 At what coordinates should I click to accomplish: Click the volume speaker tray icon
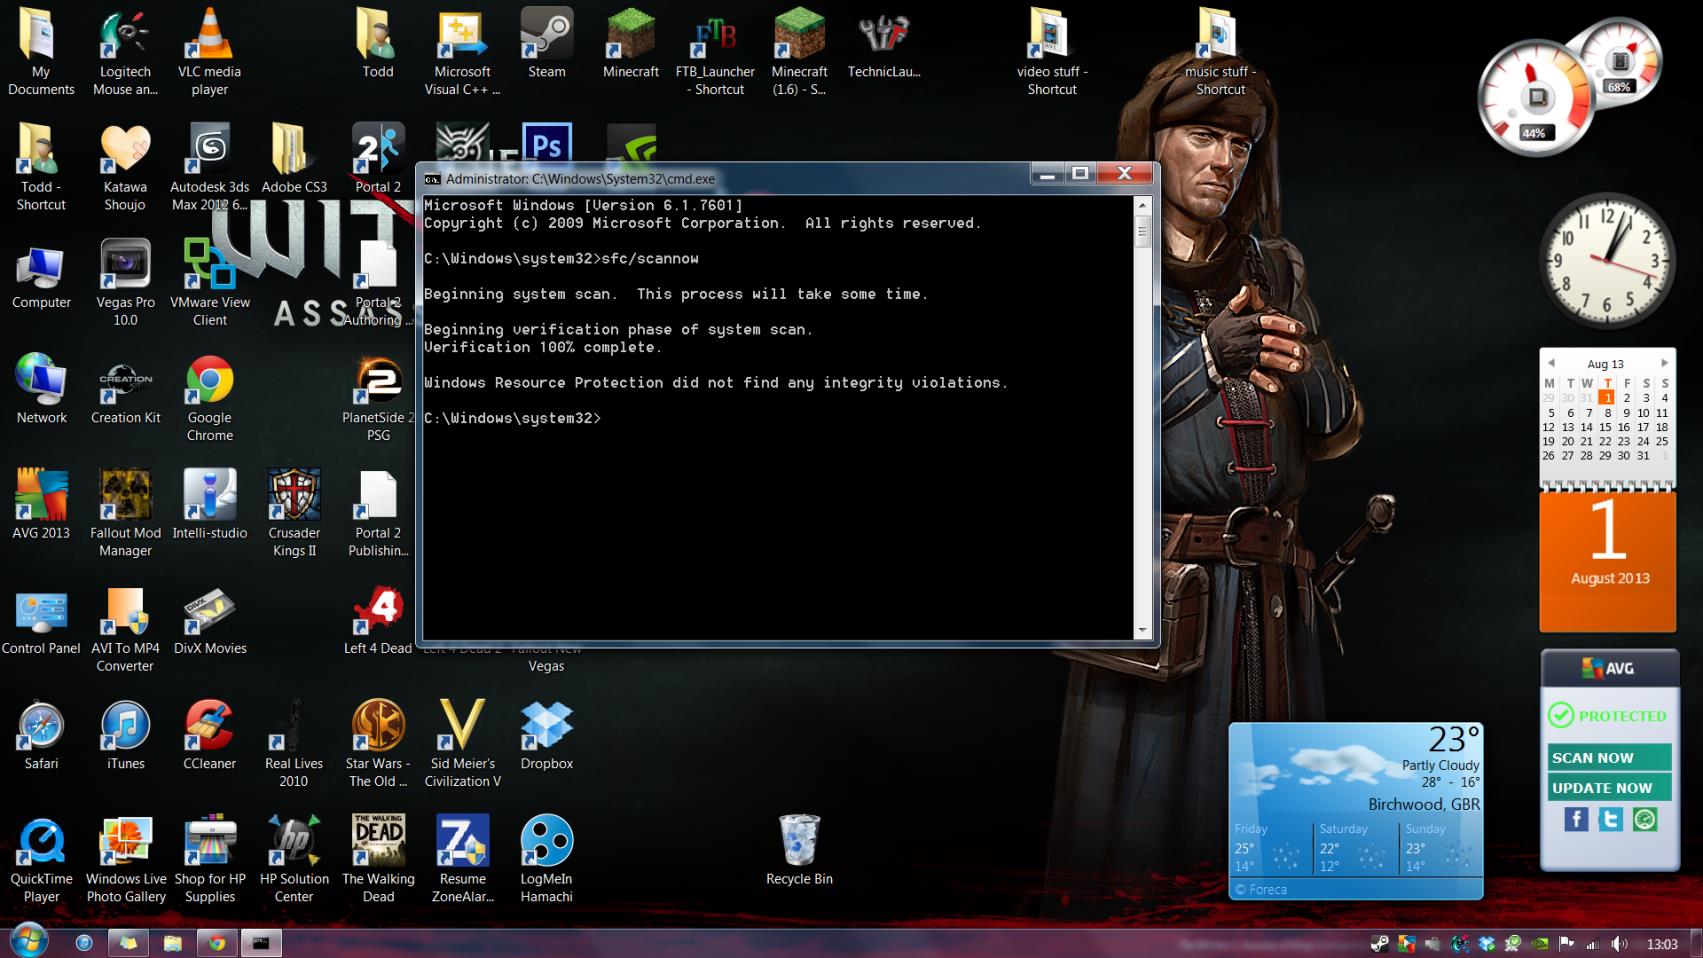pyautogui.click(x=1619, y=944)
